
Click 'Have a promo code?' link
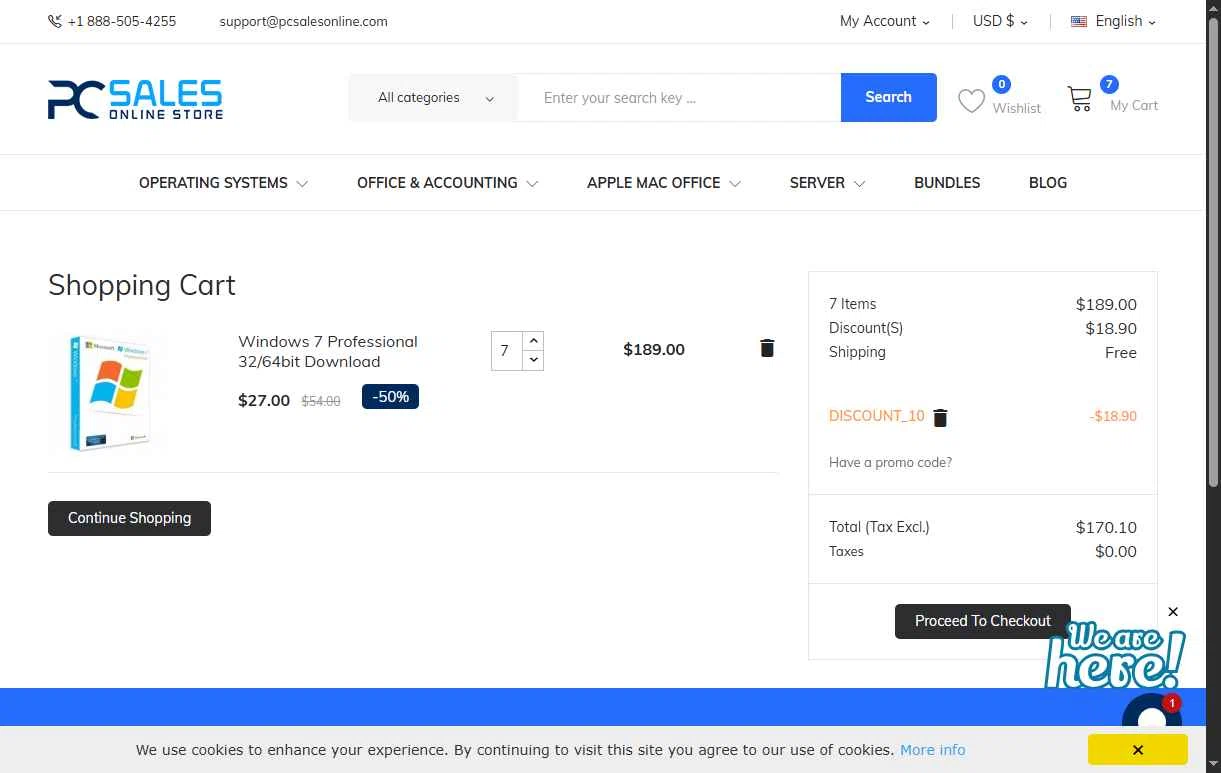coord(890,462)
